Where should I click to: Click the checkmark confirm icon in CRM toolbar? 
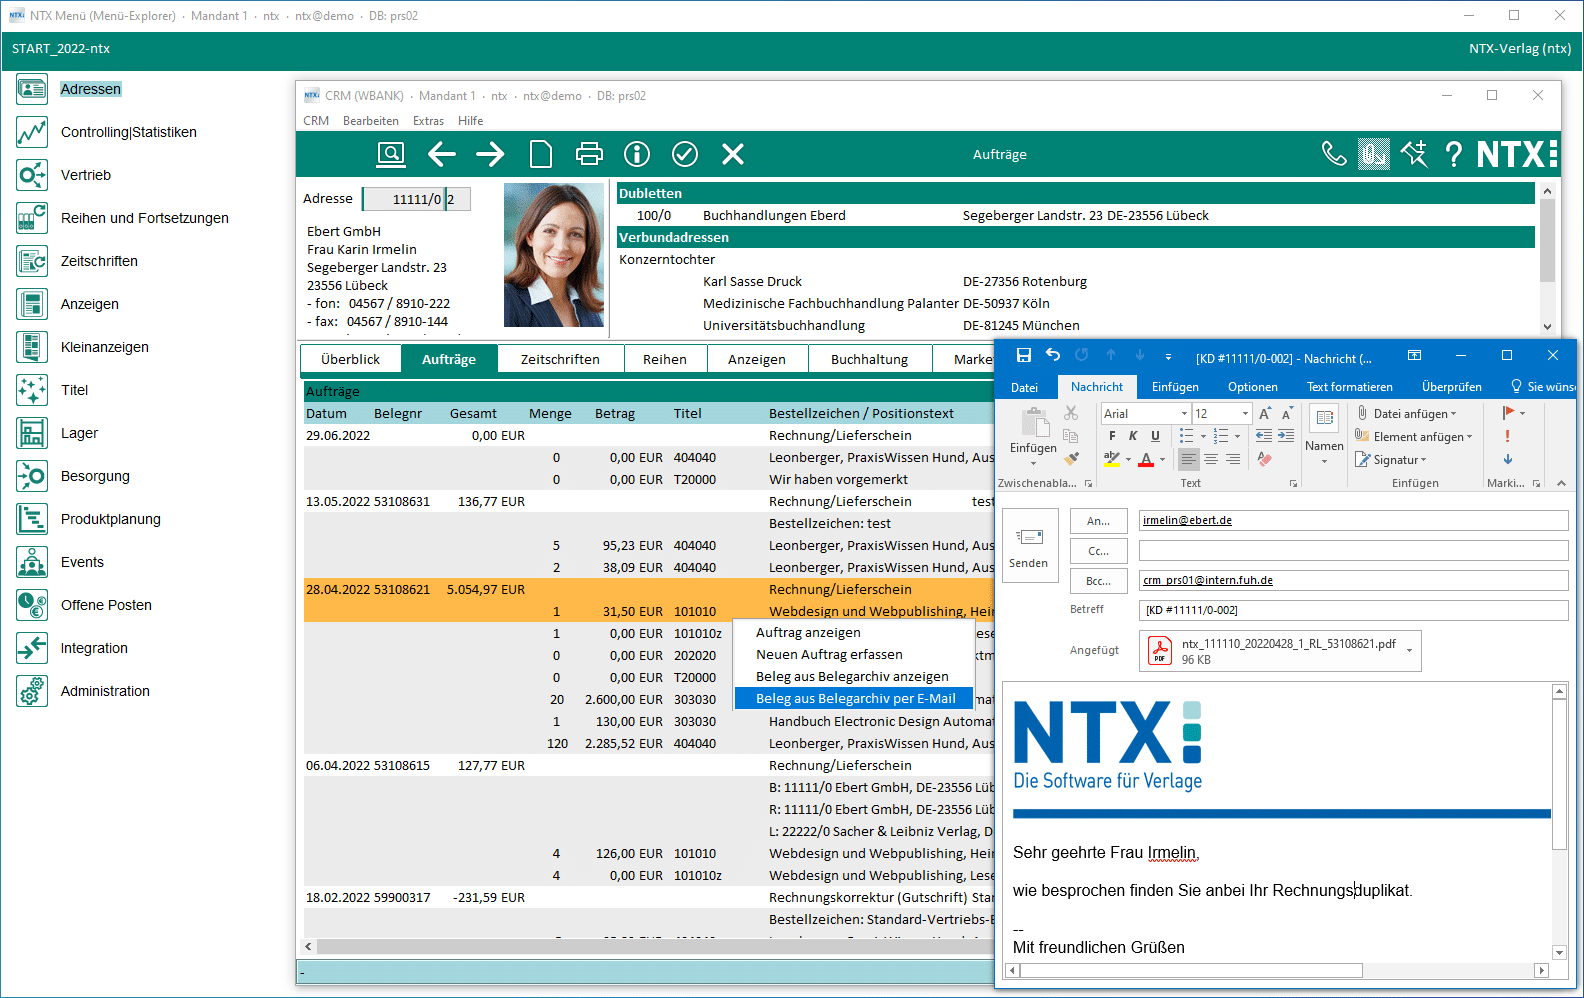685,154
